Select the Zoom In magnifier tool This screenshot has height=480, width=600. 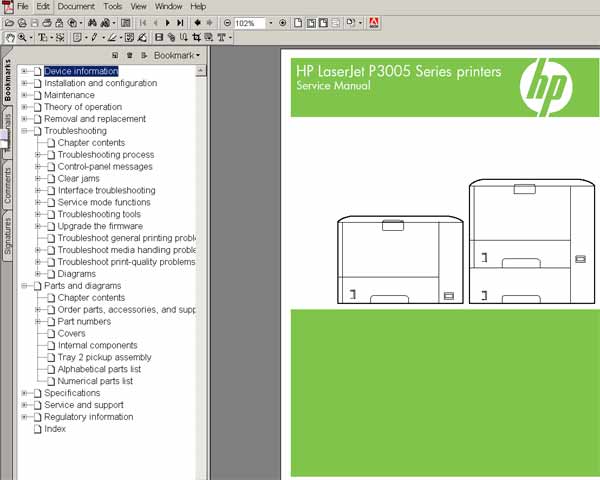click(22, 38)
